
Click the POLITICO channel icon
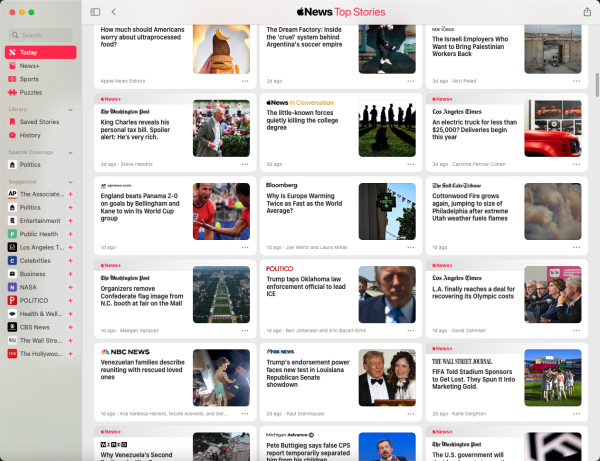click(12, 301)
